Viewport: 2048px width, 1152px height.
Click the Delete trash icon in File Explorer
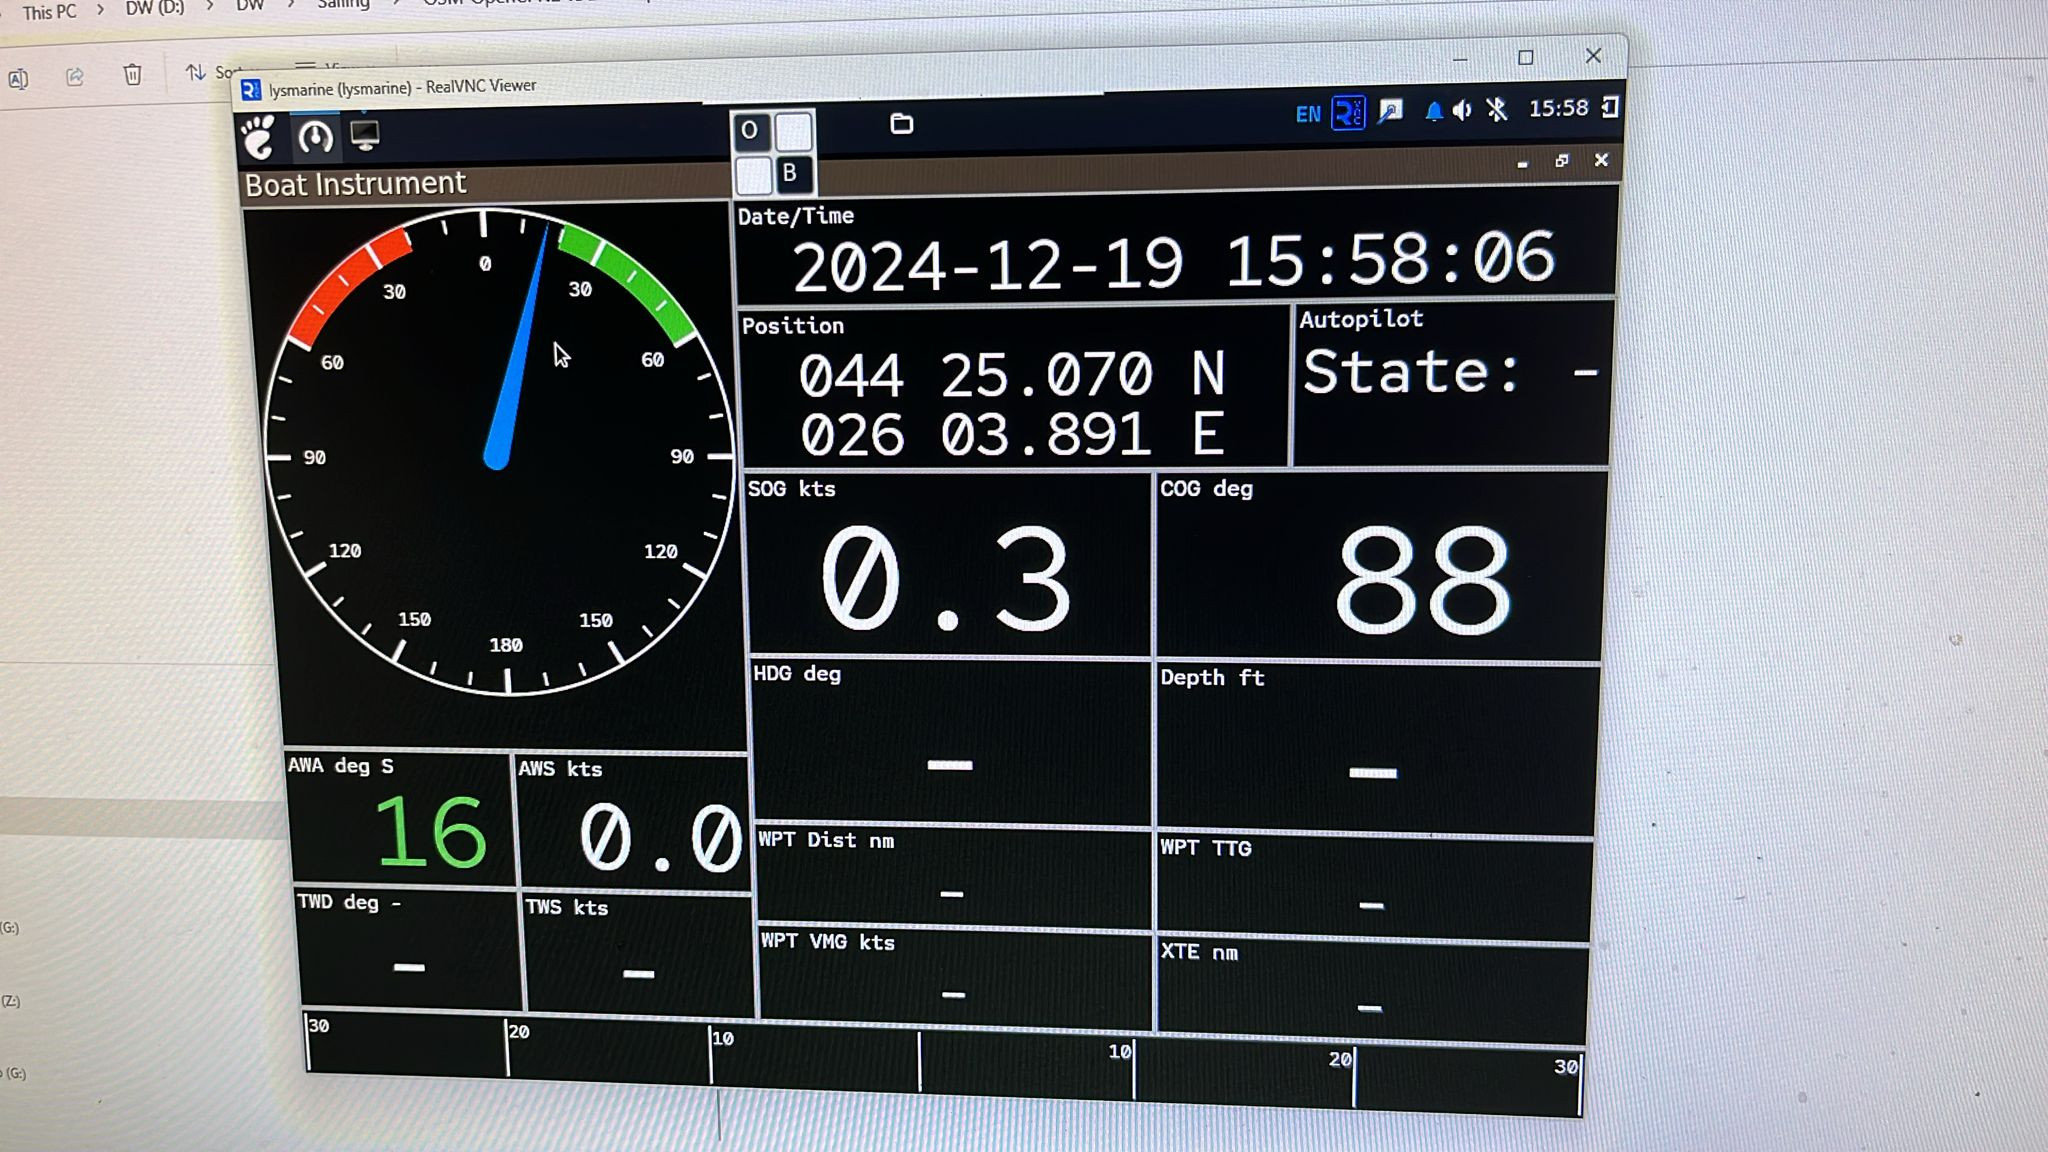tap(132, 74)
